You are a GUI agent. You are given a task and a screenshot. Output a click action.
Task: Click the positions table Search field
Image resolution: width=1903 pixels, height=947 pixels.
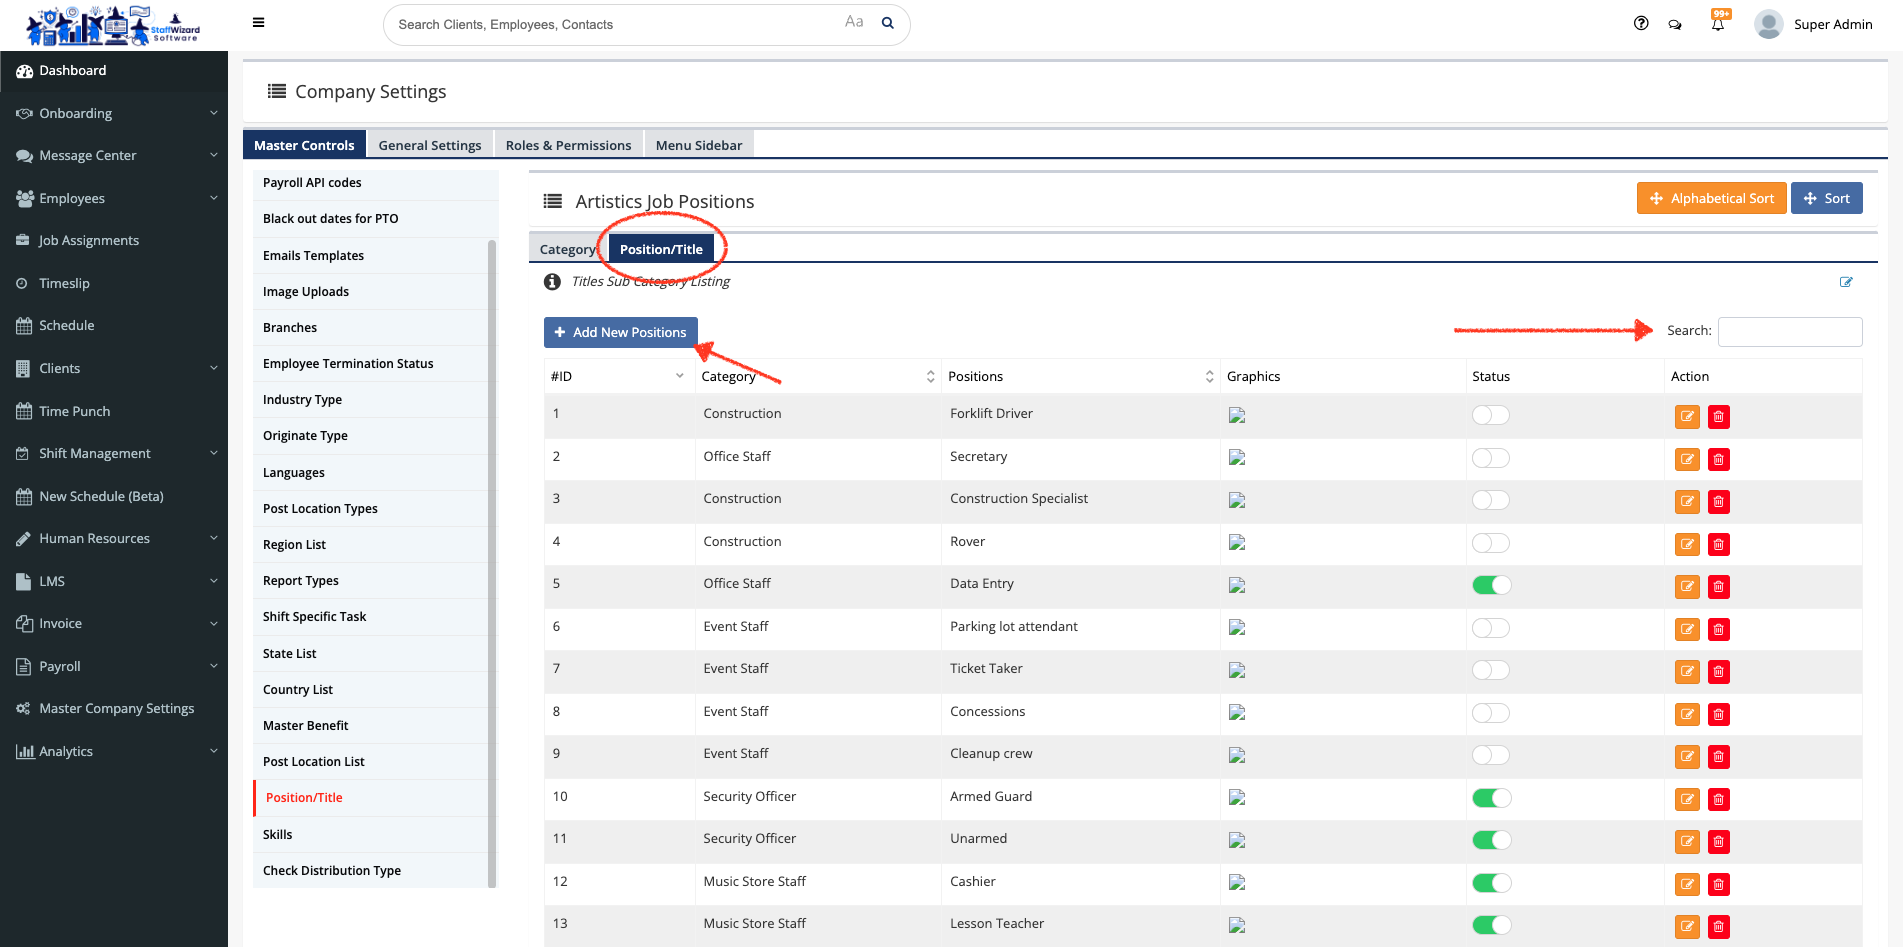[1789, 331]
